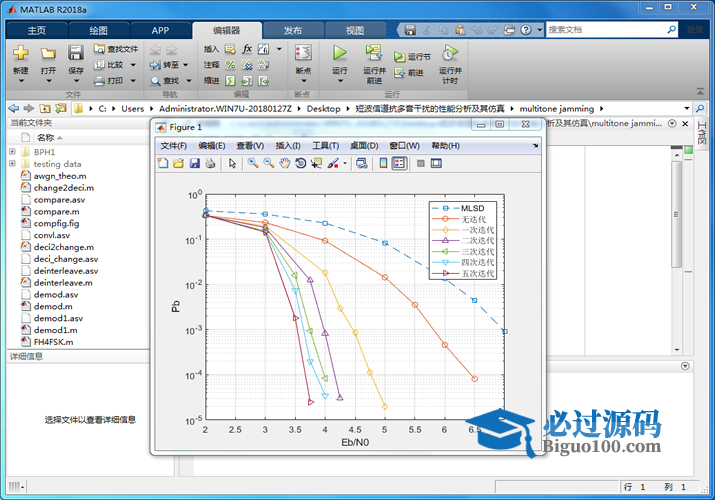Toggle the Insert Colorbar button in Figure toolbar
Viewport: 715px width, 500px height.
pos(383,163)
